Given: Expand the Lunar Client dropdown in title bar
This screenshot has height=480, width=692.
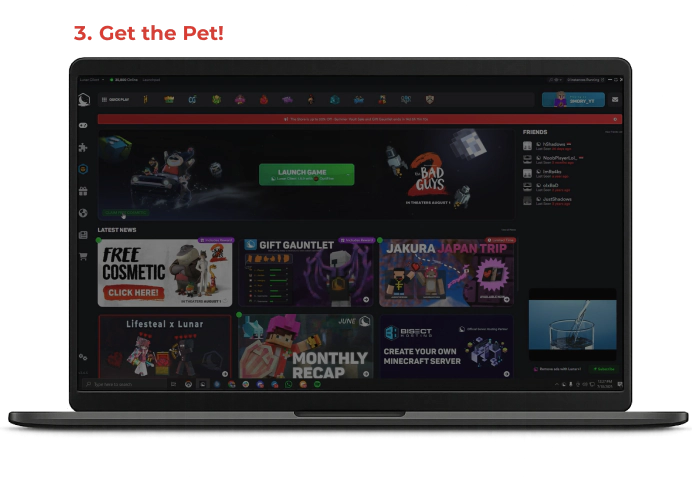Looking at the screenshot, I should (x=90, y=79).
